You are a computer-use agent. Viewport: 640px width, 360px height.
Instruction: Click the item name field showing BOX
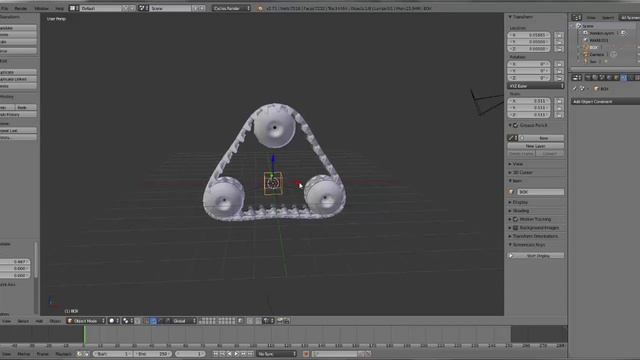(541, 192)
